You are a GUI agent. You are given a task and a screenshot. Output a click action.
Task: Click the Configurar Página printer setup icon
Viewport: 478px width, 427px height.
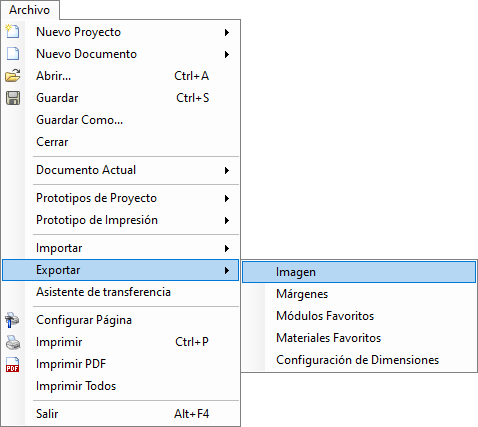13,320
